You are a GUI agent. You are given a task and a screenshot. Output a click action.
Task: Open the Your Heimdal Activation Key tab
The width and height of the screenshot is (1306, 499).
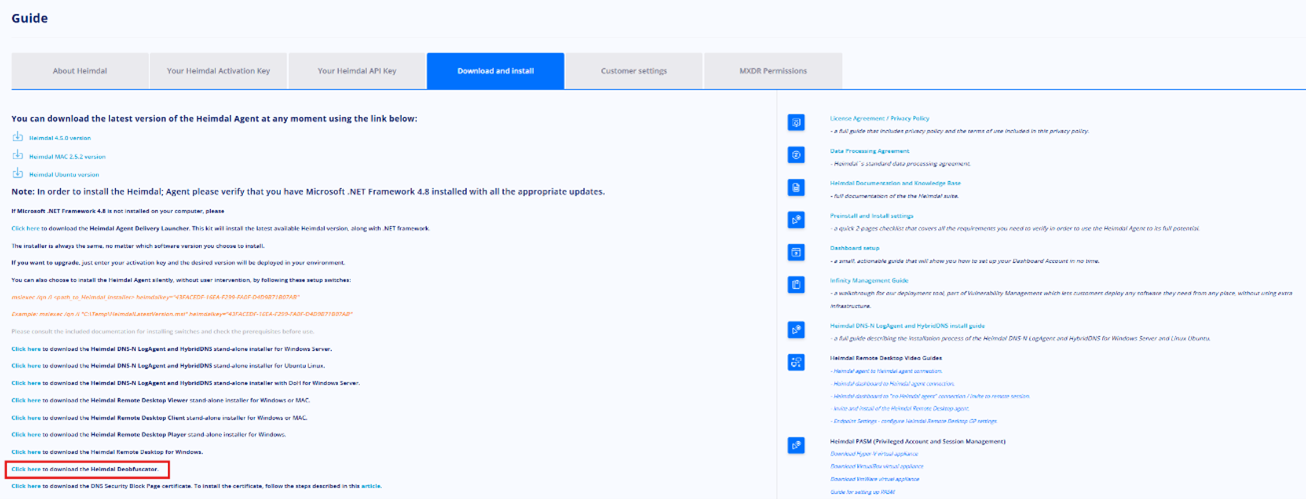218,71
